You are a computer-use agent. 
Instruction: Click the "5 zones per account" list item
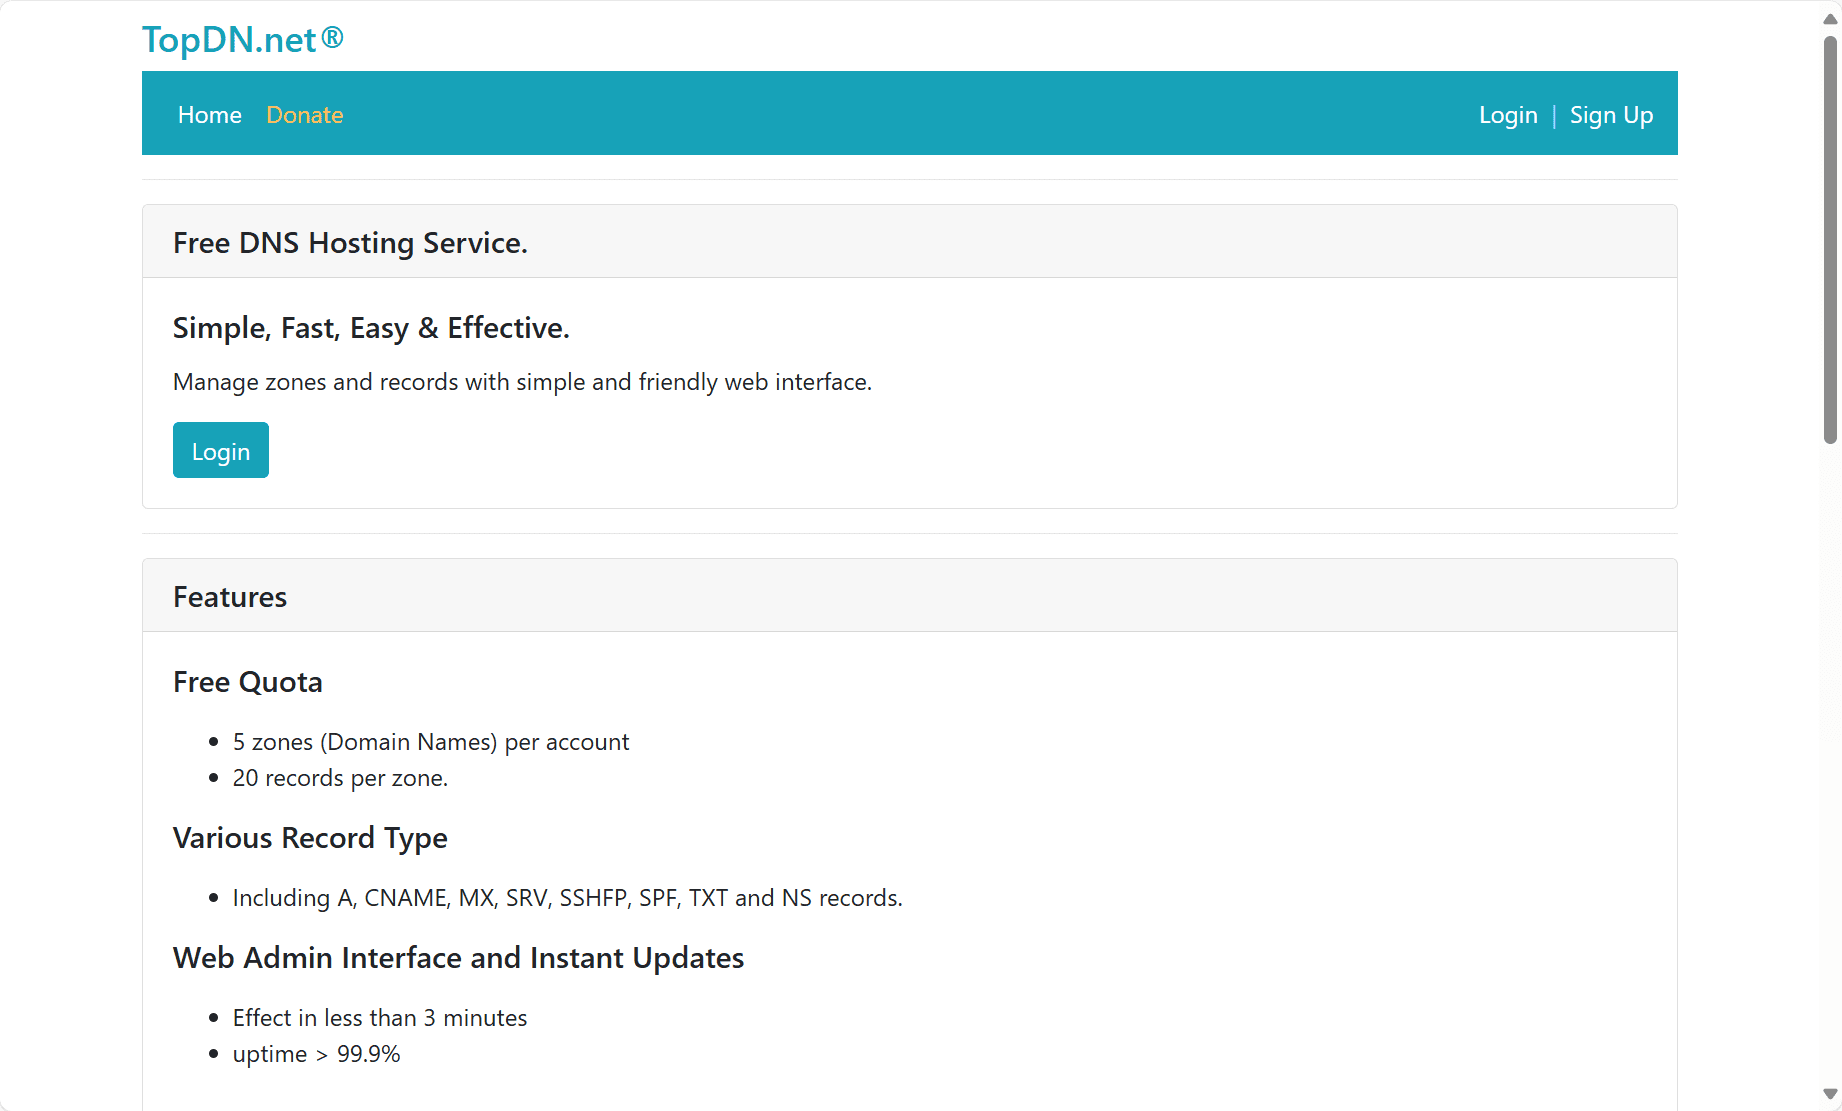[430, 742]
